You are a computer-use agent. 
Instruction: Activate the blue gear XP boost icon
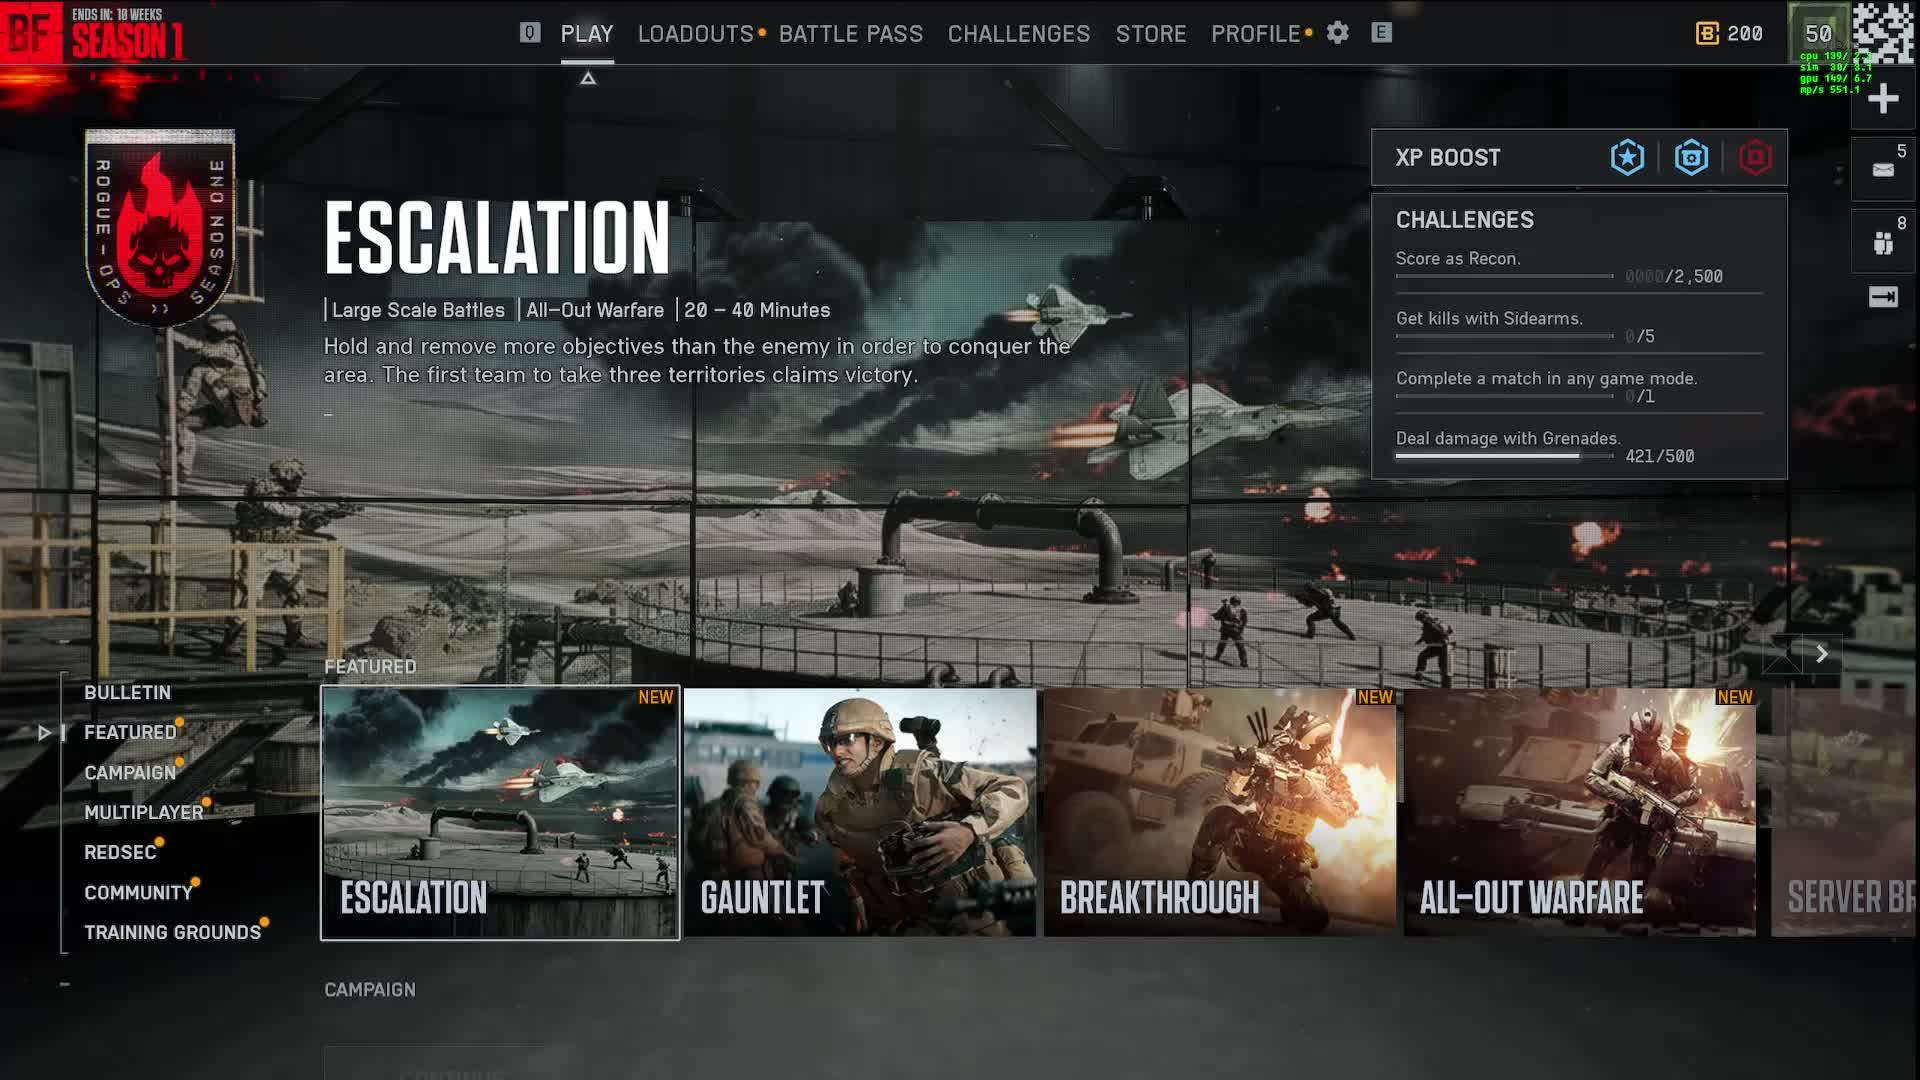[1691, 157]
